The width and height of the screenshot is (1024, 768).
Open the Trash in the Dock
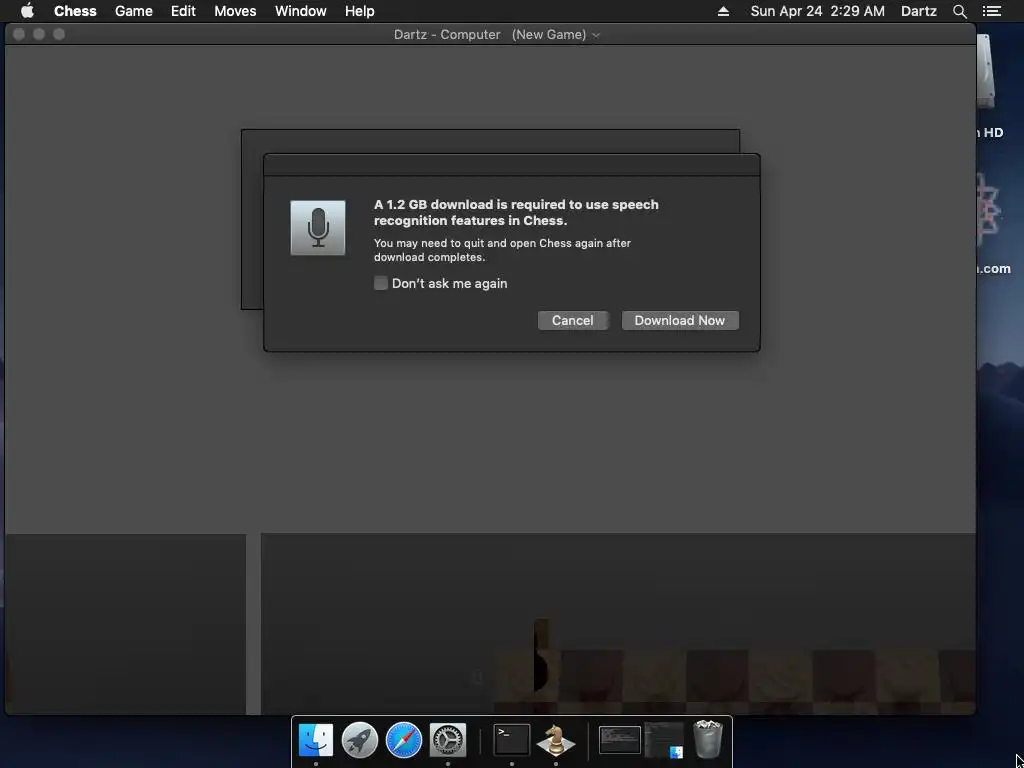(x=708, y=739)
